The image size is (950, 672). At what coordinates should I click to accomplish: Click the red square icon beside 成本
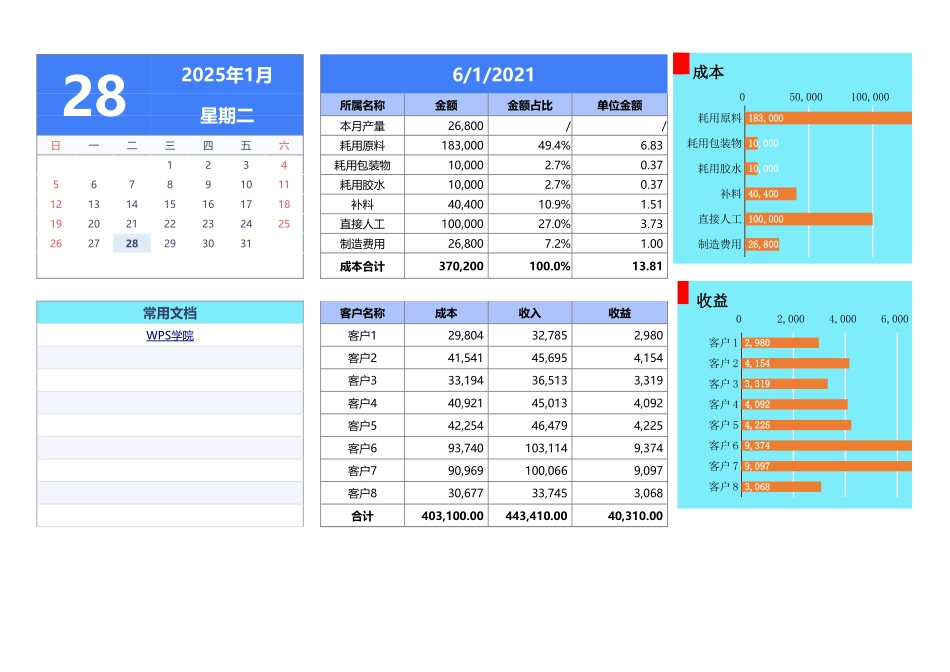click(x=683, y=62)
